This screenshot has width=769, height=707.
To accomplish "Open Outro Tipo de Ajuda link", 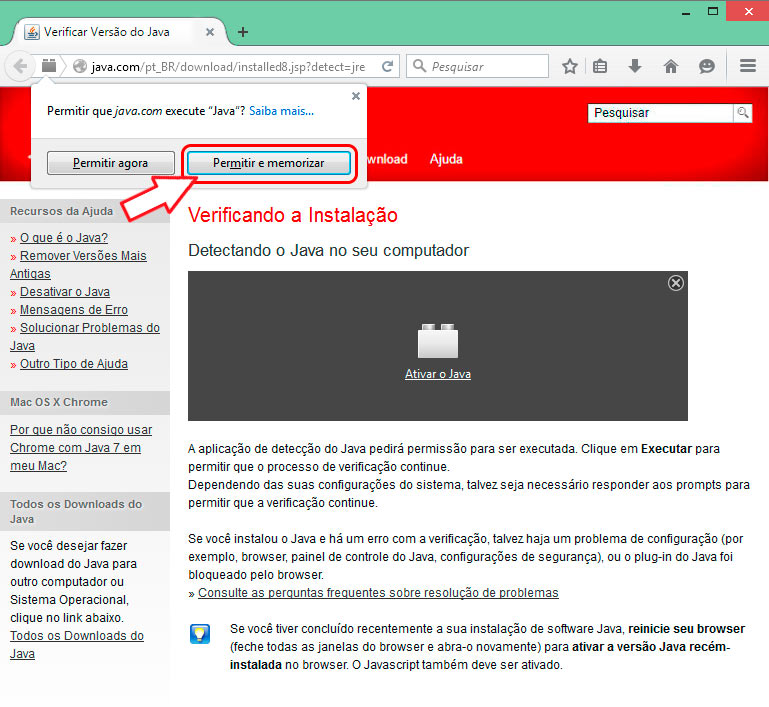I will coord(74,364).
